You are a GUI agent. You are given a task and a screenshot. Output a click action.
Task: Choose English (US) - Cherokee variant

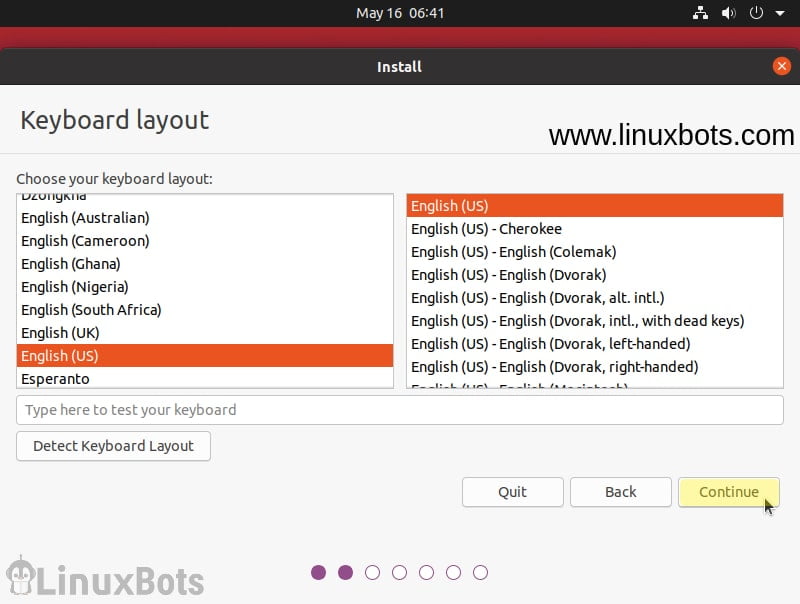coord(486,228)
